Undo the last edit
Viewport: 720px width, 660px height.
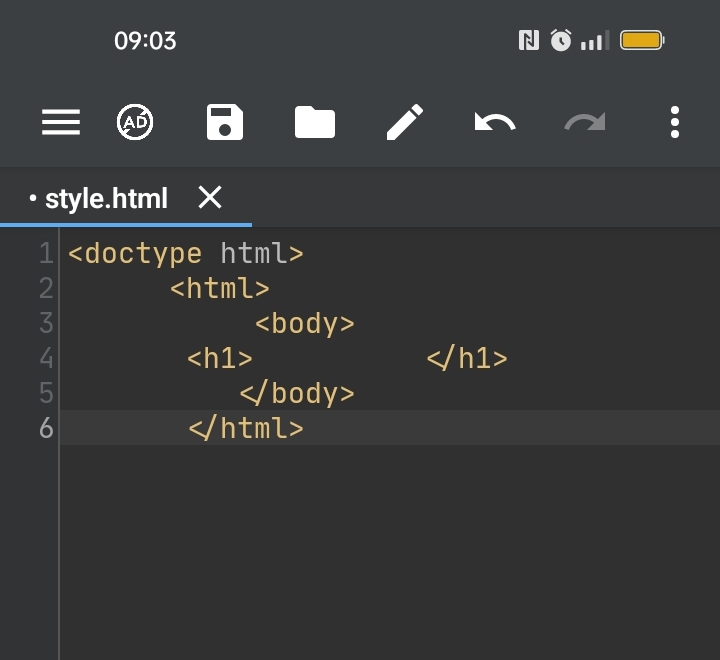coord(495,123)
